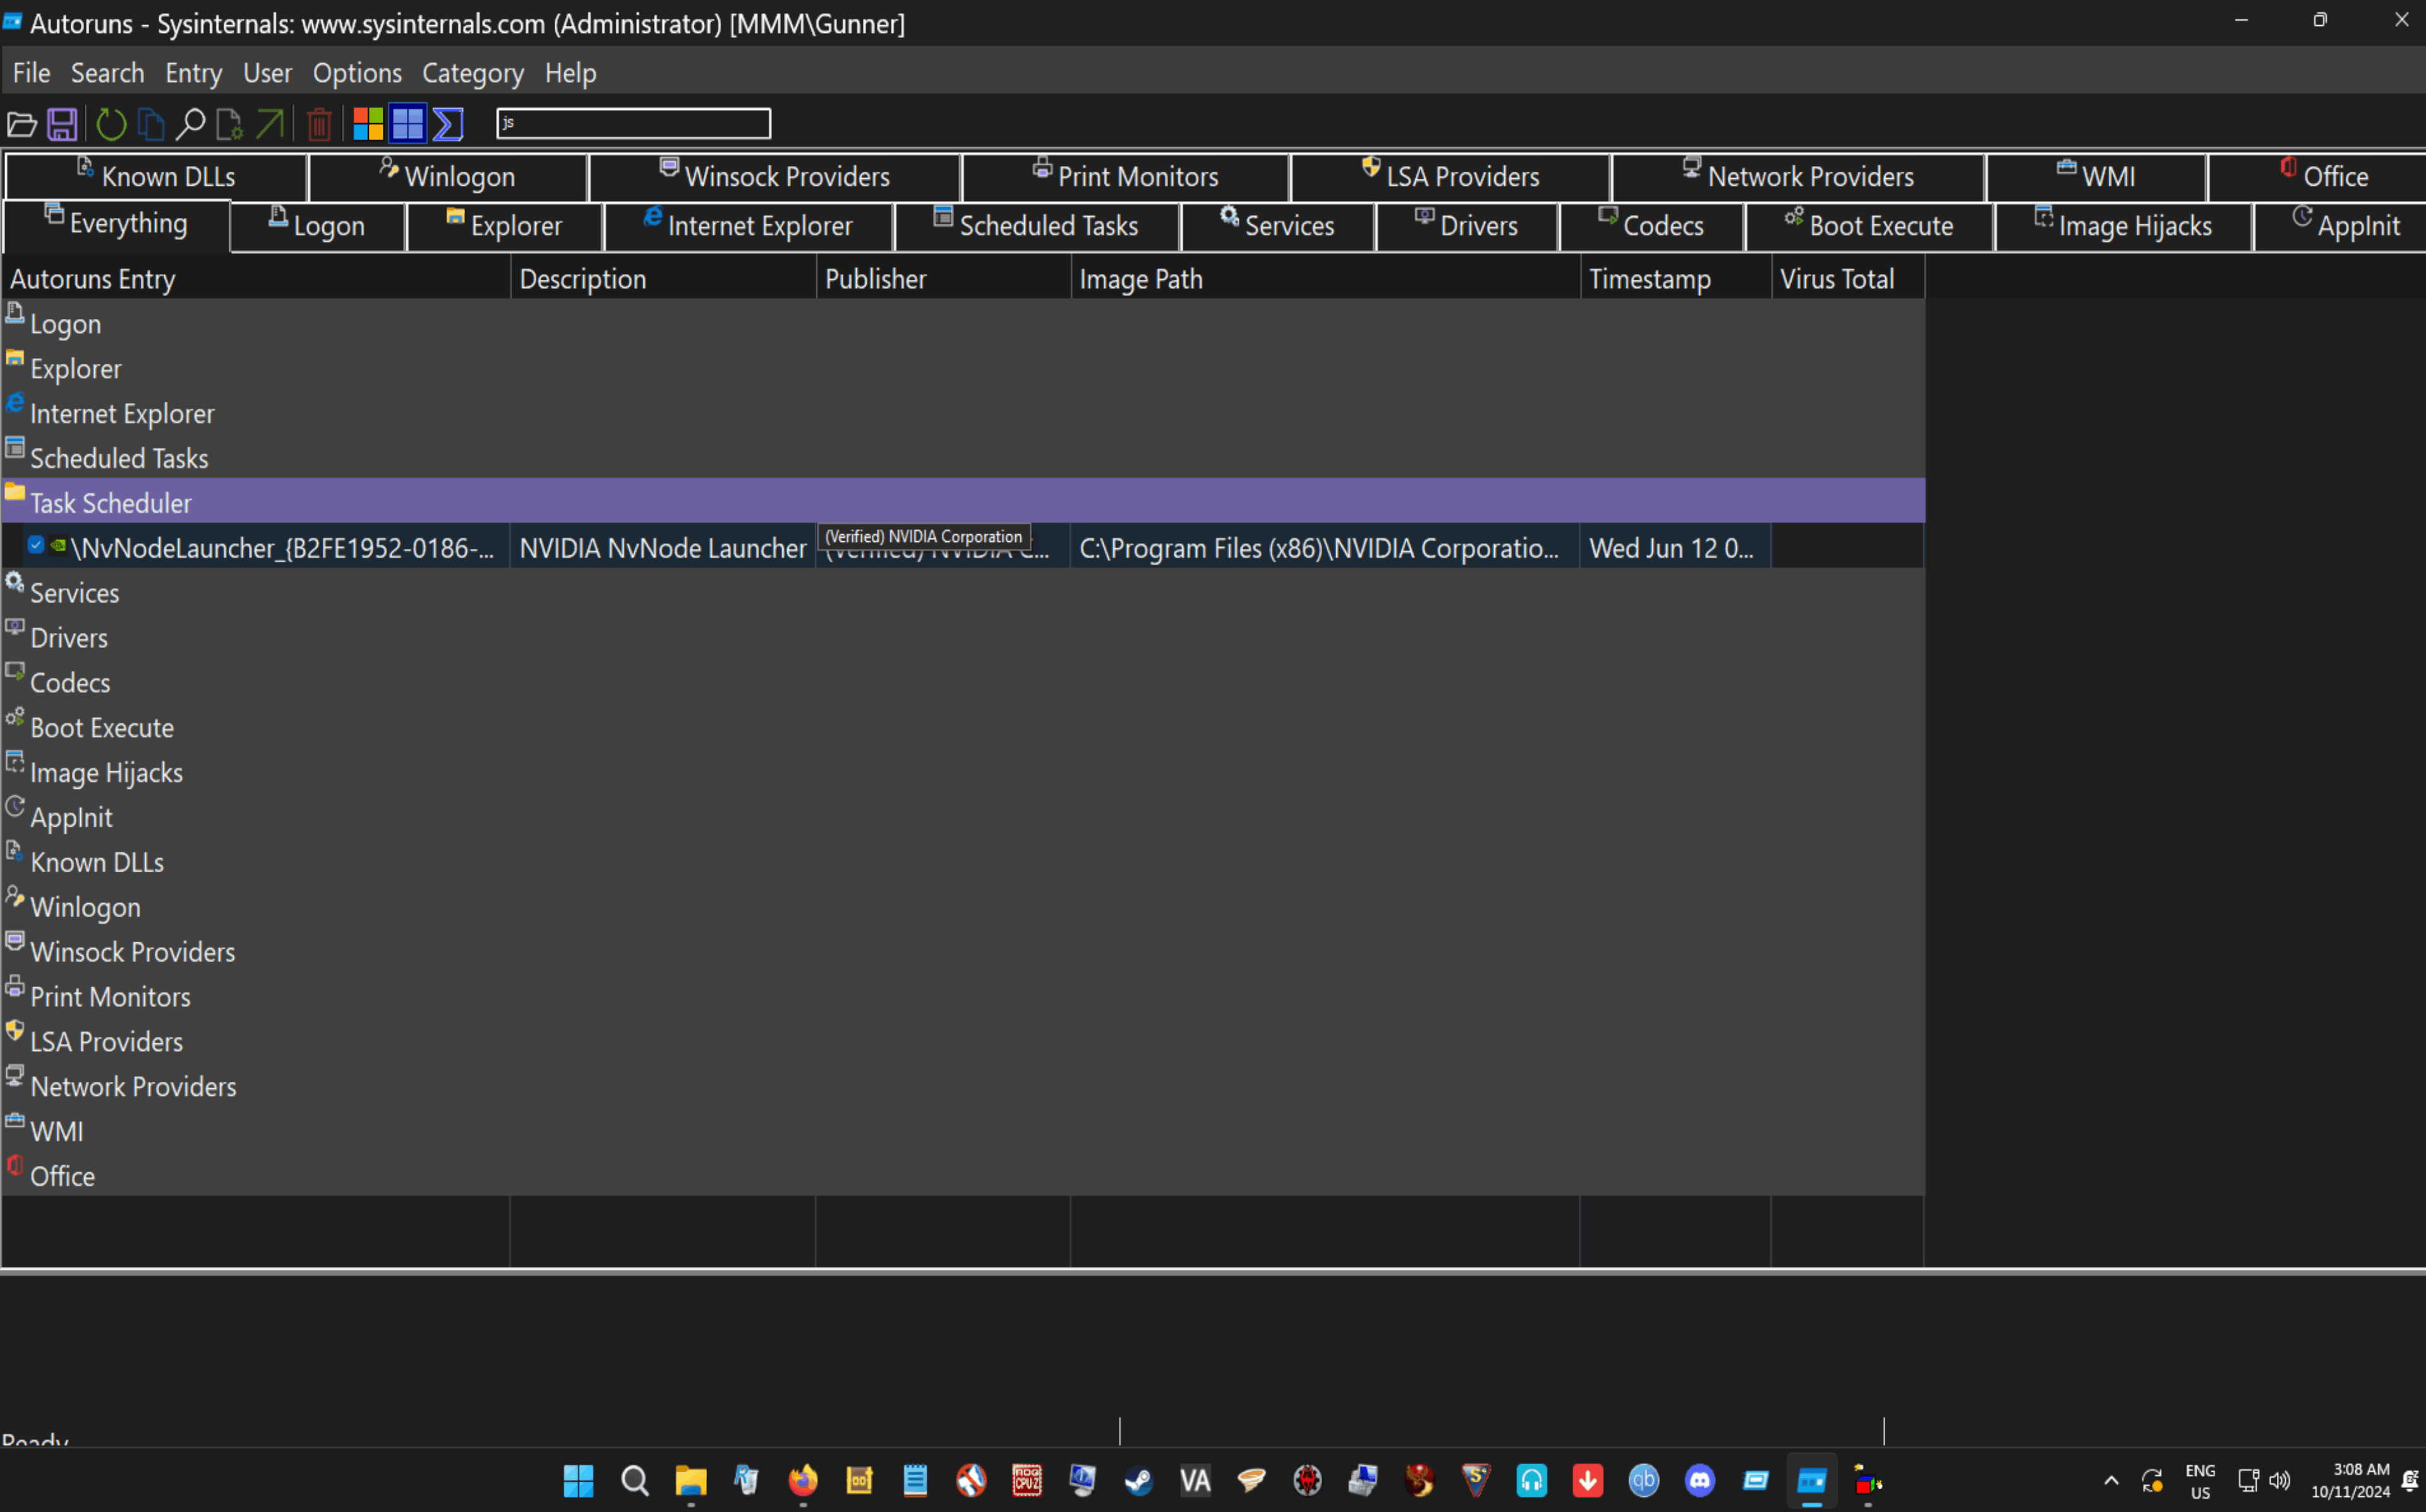
Task: Open the File menu
Action: tap(31, 73)
